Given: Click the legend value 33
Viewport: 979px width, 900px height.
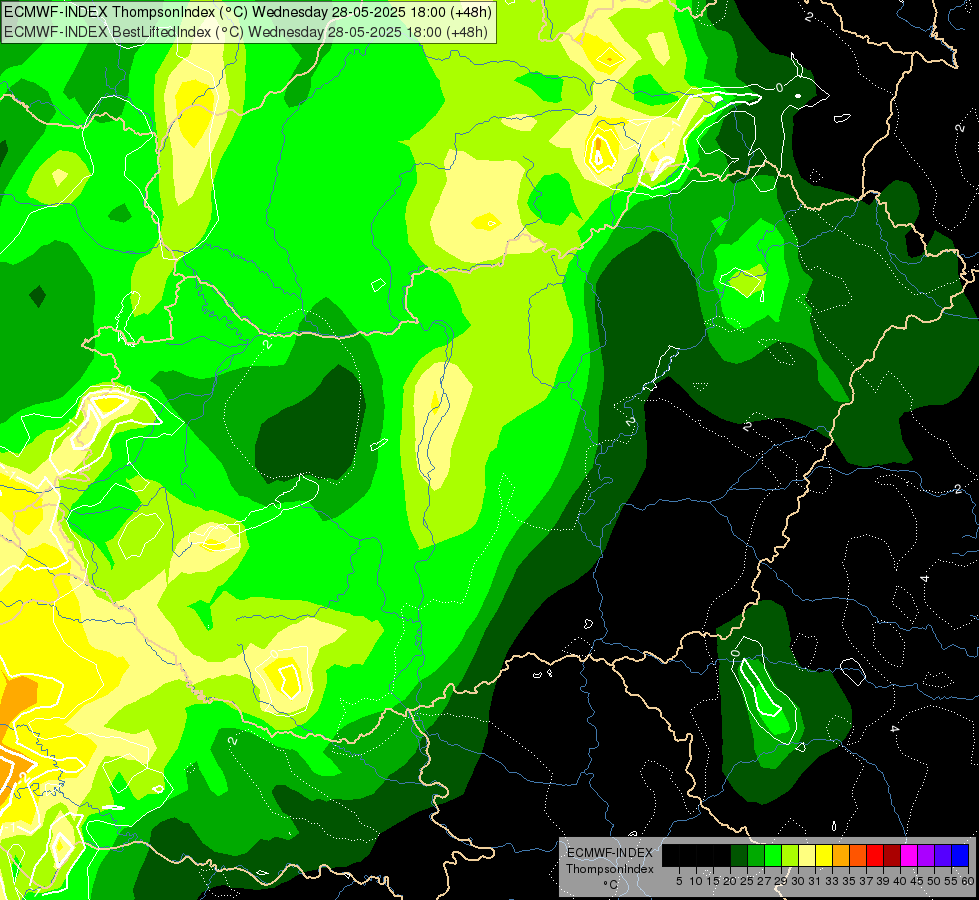Looking at the screenshot, I should click(832, 881).
